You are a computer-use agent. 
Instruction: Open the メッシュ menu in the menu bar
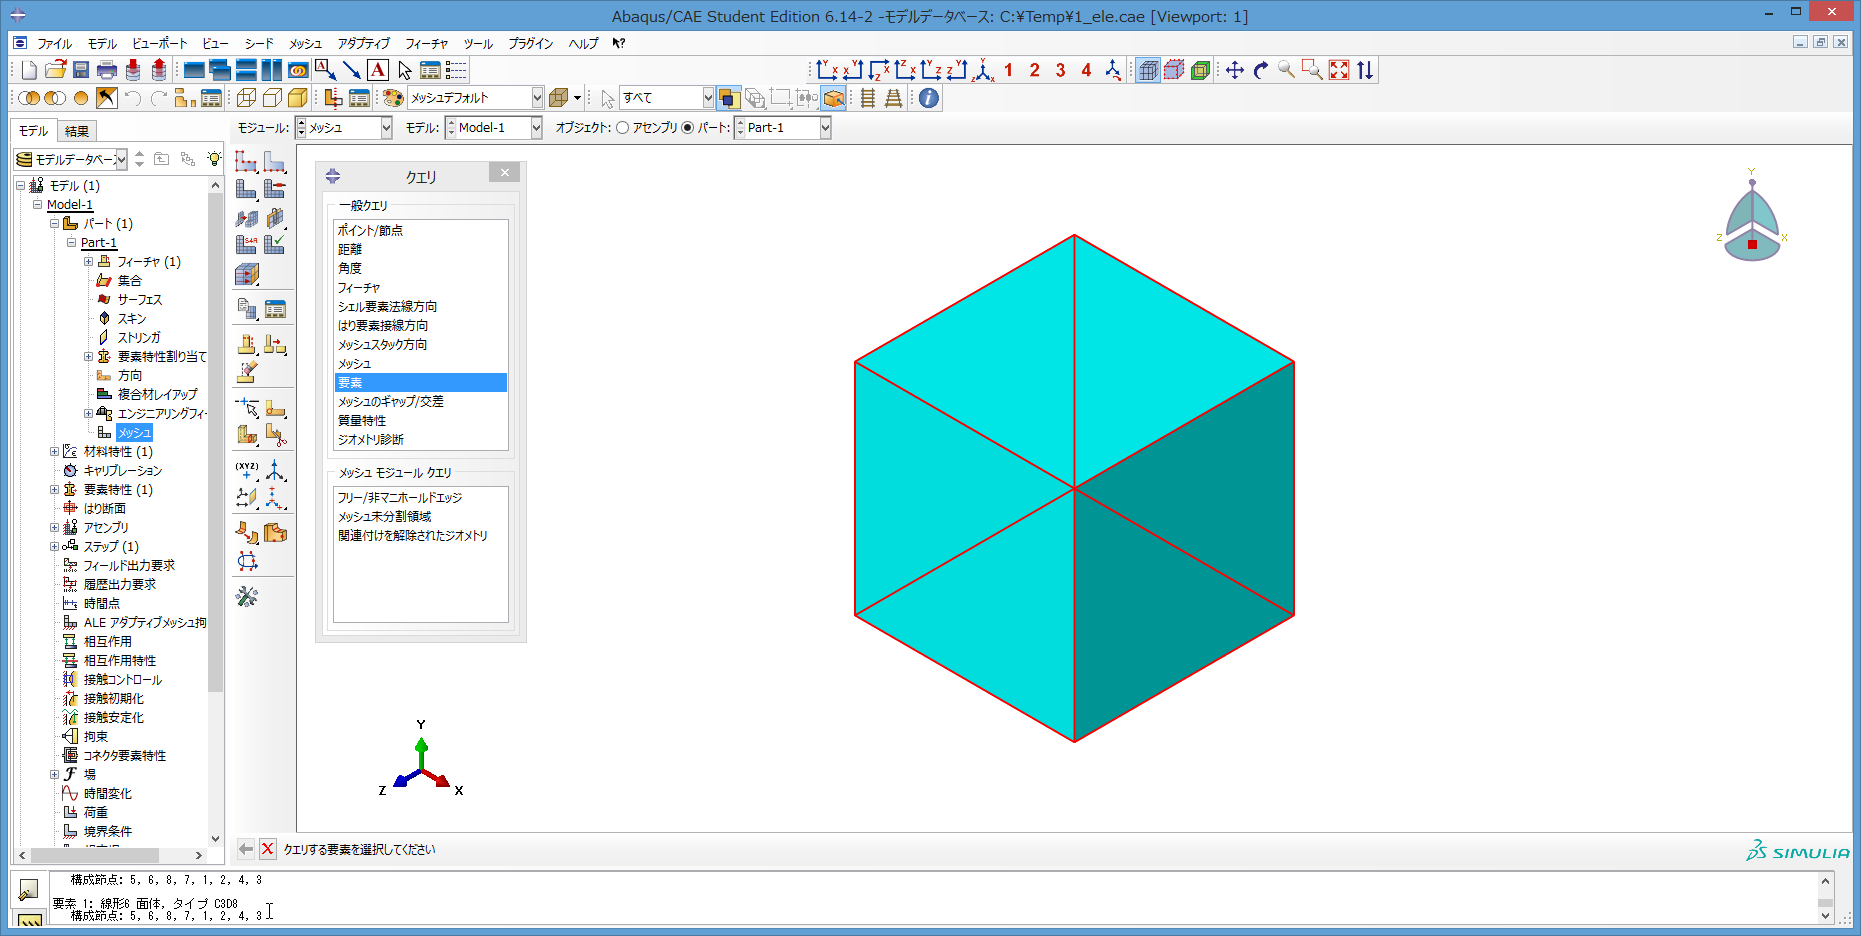coord(305,44)
